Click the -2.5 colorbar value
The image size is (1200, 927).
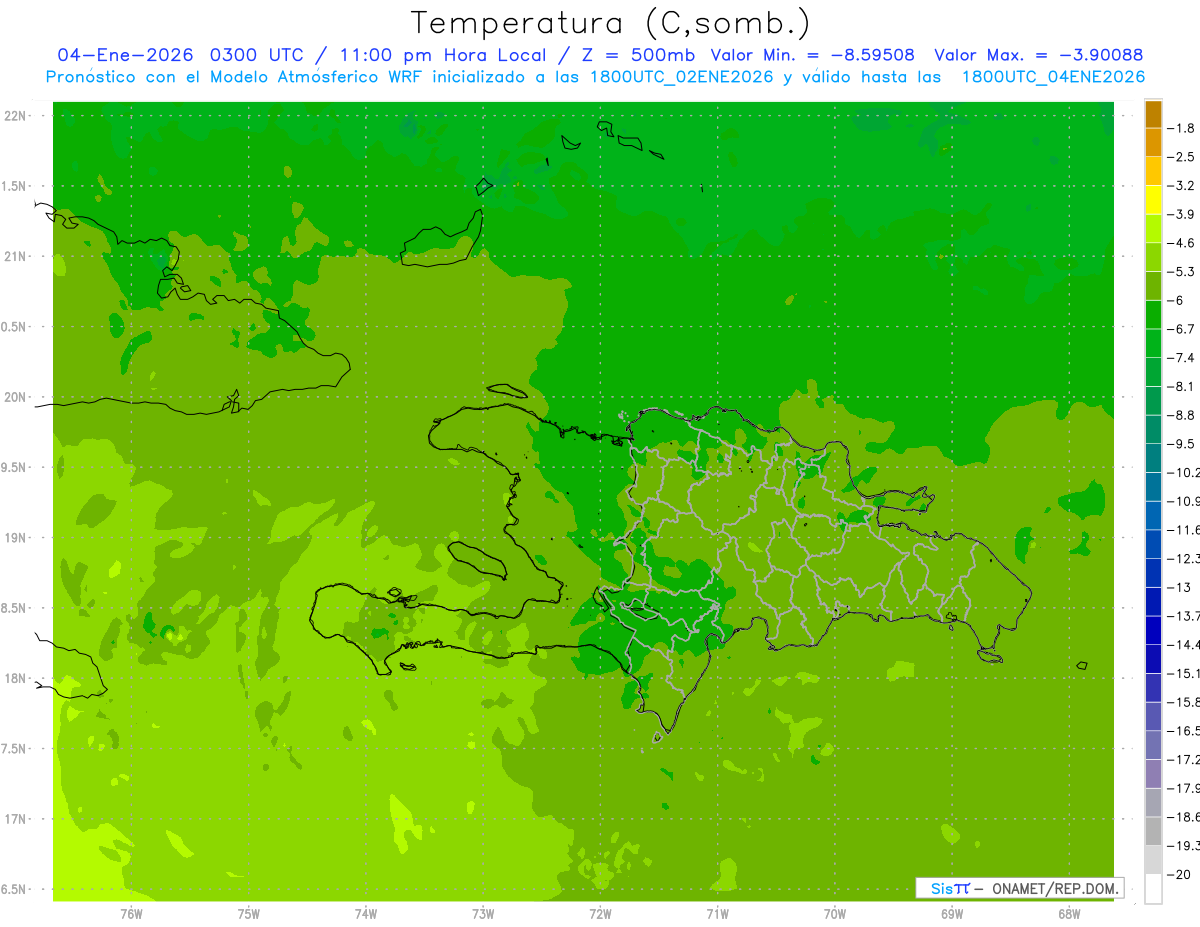coord(1182,157)
